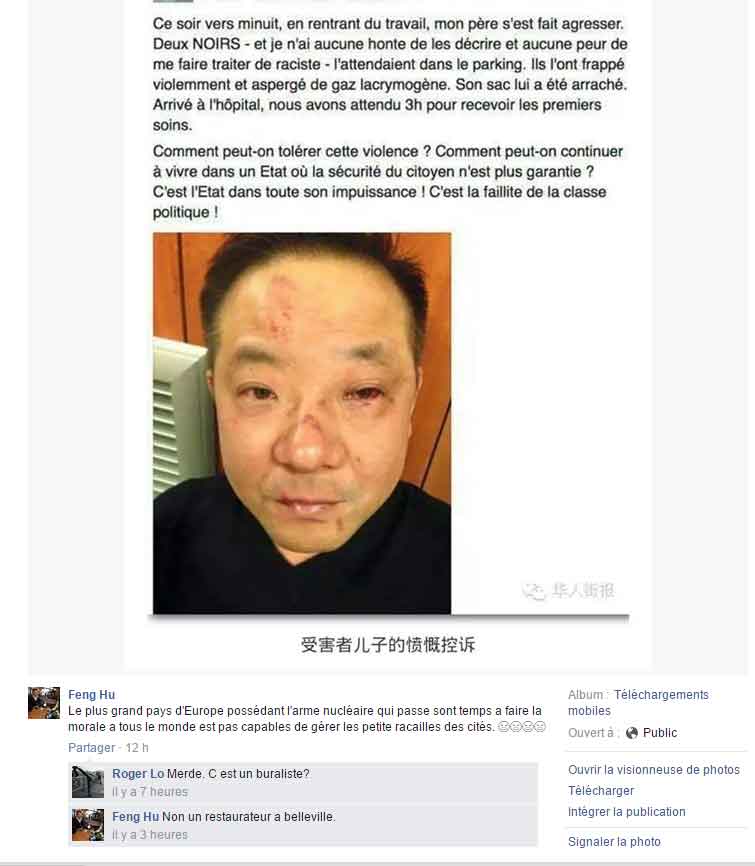Click the Partager share link
This screenshot has height=866, width=755.
pos(92,748)
